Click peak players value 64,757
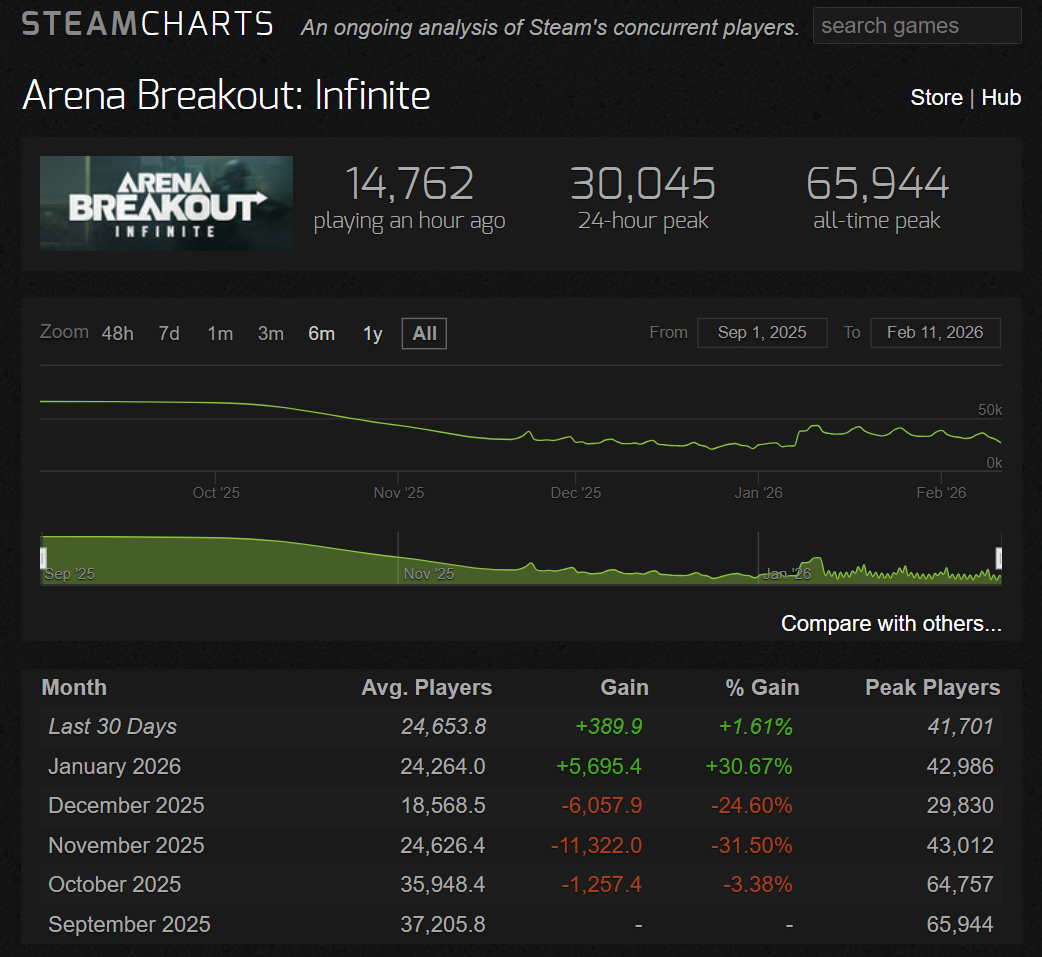The height and width of the screenshot is (957, 1042). click(960, 885)
